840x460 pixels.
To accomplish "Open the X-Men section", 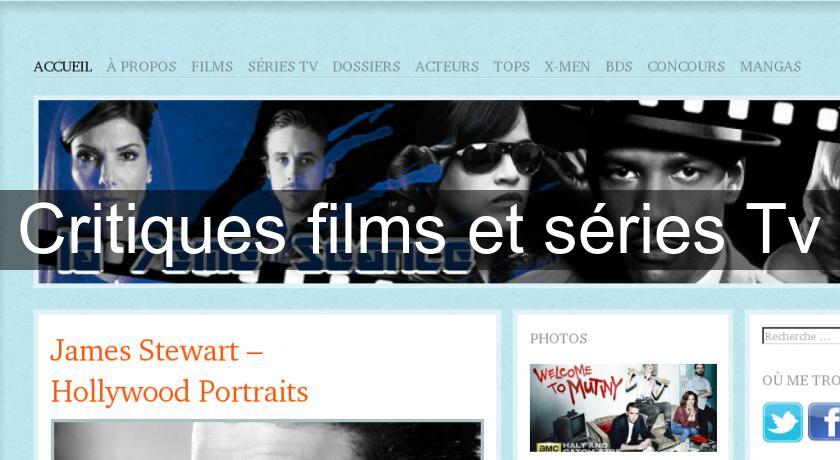I will (x=567, y=66).
